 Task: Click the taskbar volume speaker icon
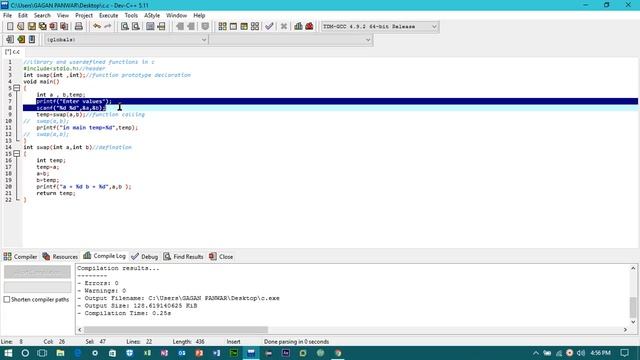[x=581, y=353]
